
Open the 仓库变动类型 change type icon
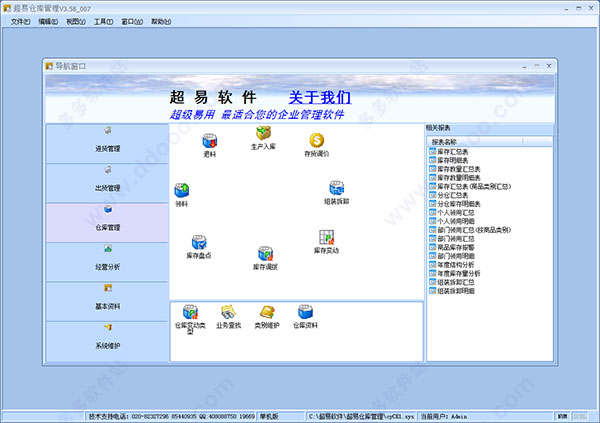click(190, 319)
